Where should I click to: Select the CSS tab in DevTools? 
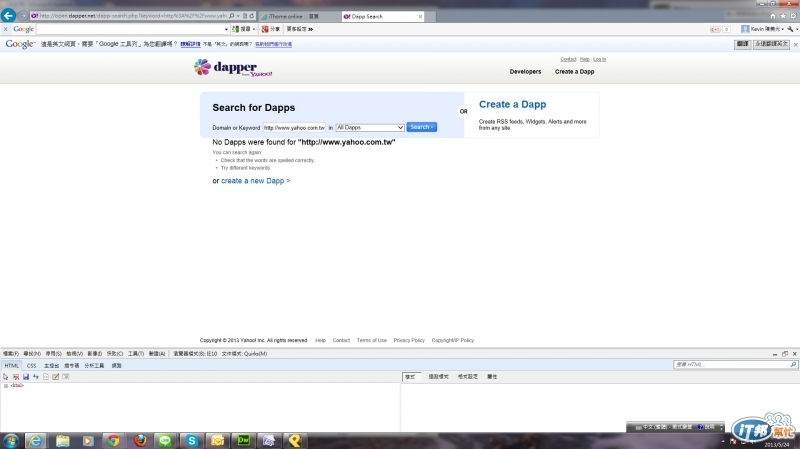coord(31,366)
